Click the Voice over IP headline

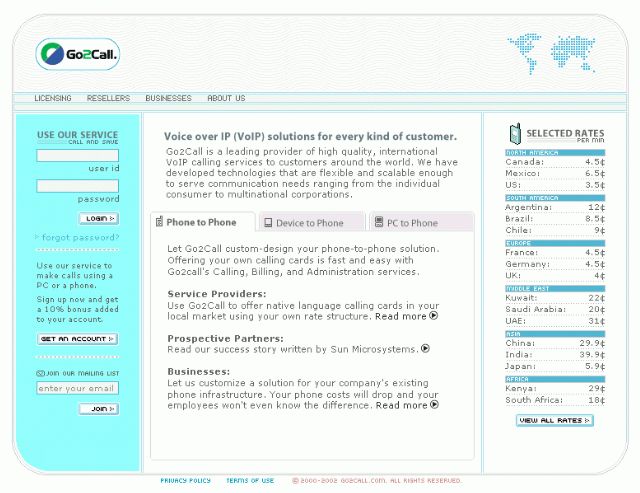click(x=310, y=136)
